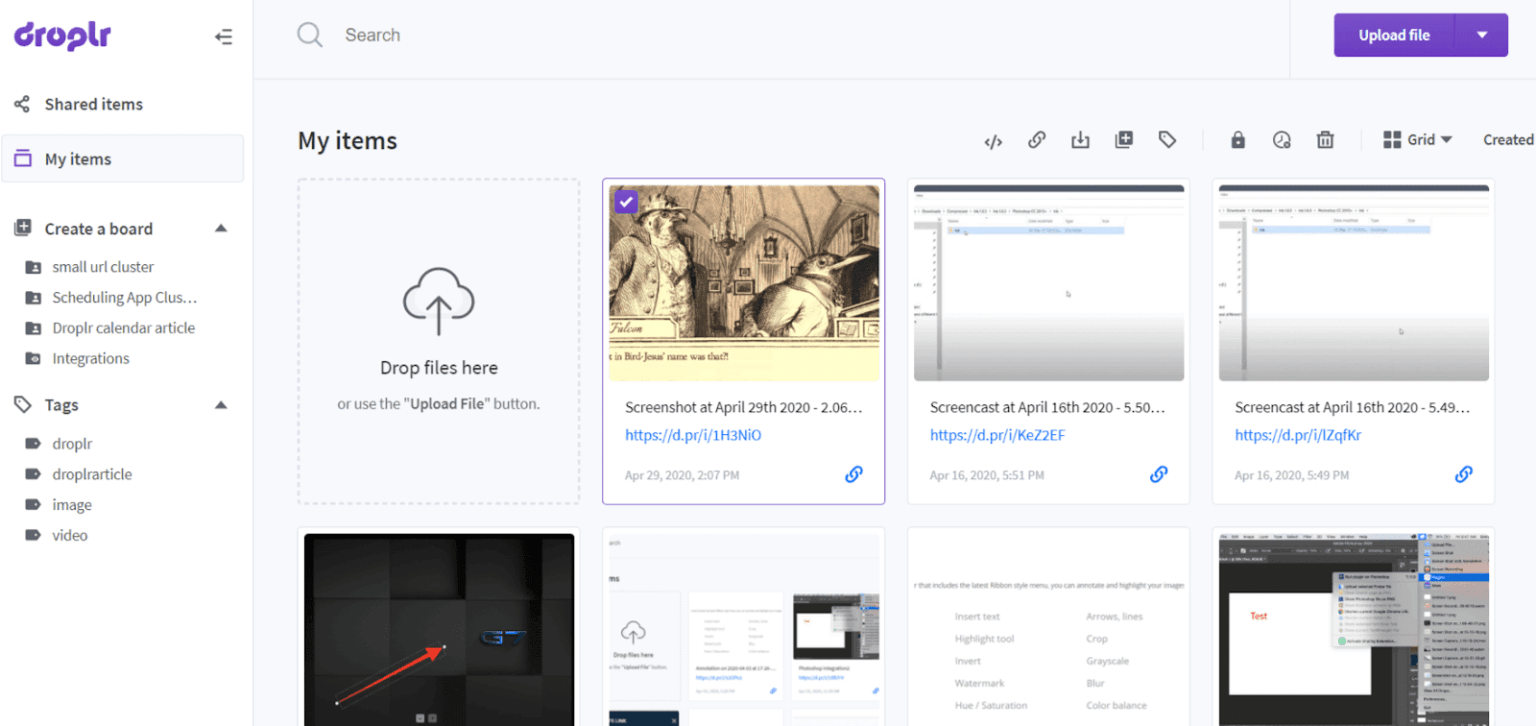1536x726 pixels.
Task: Deselect the checkbox on the April 29th screenshot
Action: coord(625,201)
